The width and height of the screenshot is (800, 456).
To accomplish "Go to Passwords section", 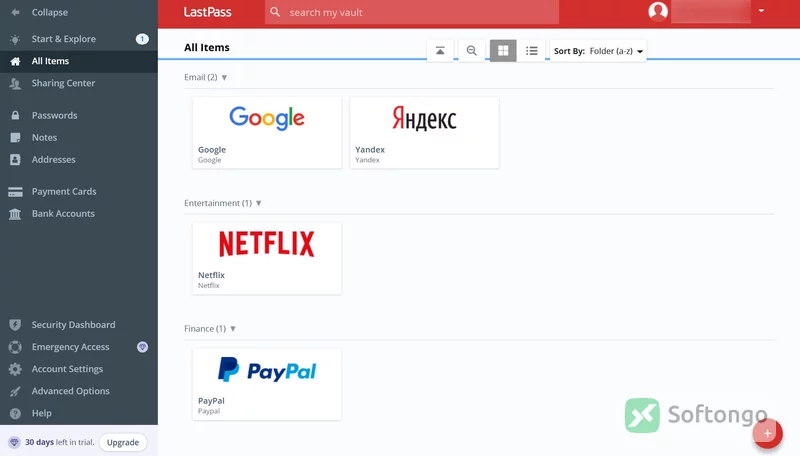I will click(79, 115).
